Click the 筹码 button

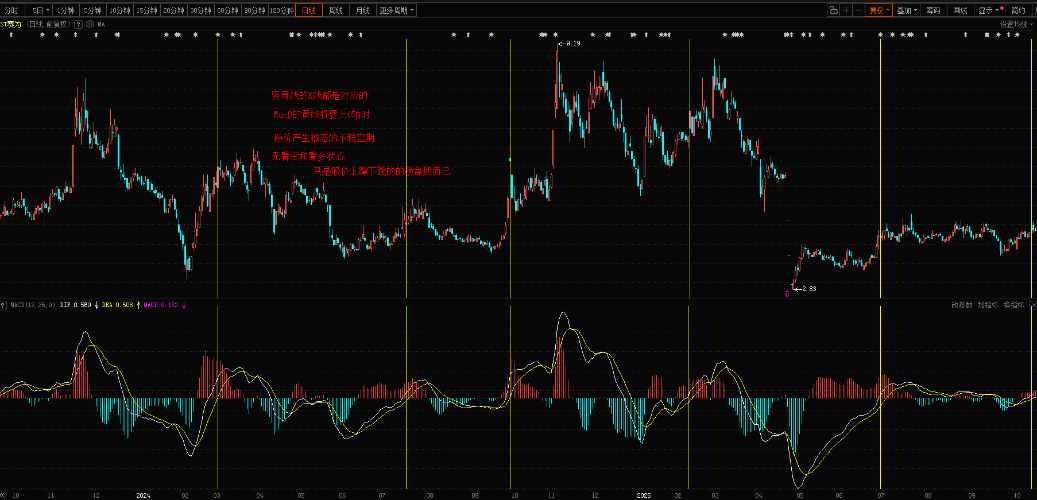(933, 11)
